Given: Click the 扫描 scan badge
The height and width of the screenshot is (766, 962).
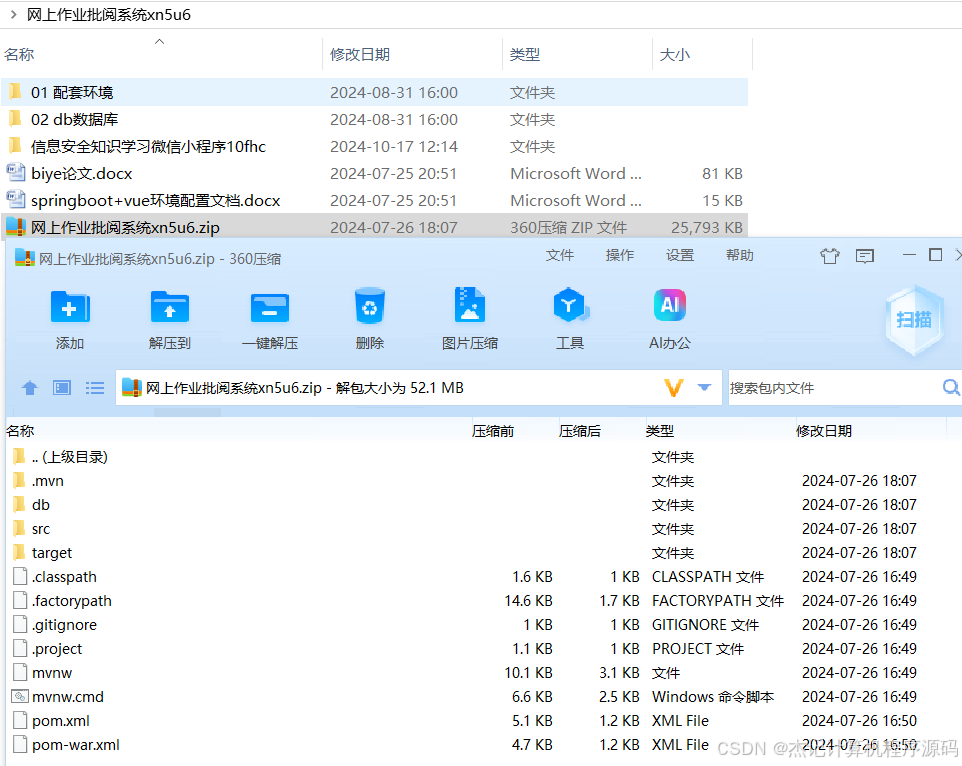Looking at the screenshot, I should pos(912,322).
